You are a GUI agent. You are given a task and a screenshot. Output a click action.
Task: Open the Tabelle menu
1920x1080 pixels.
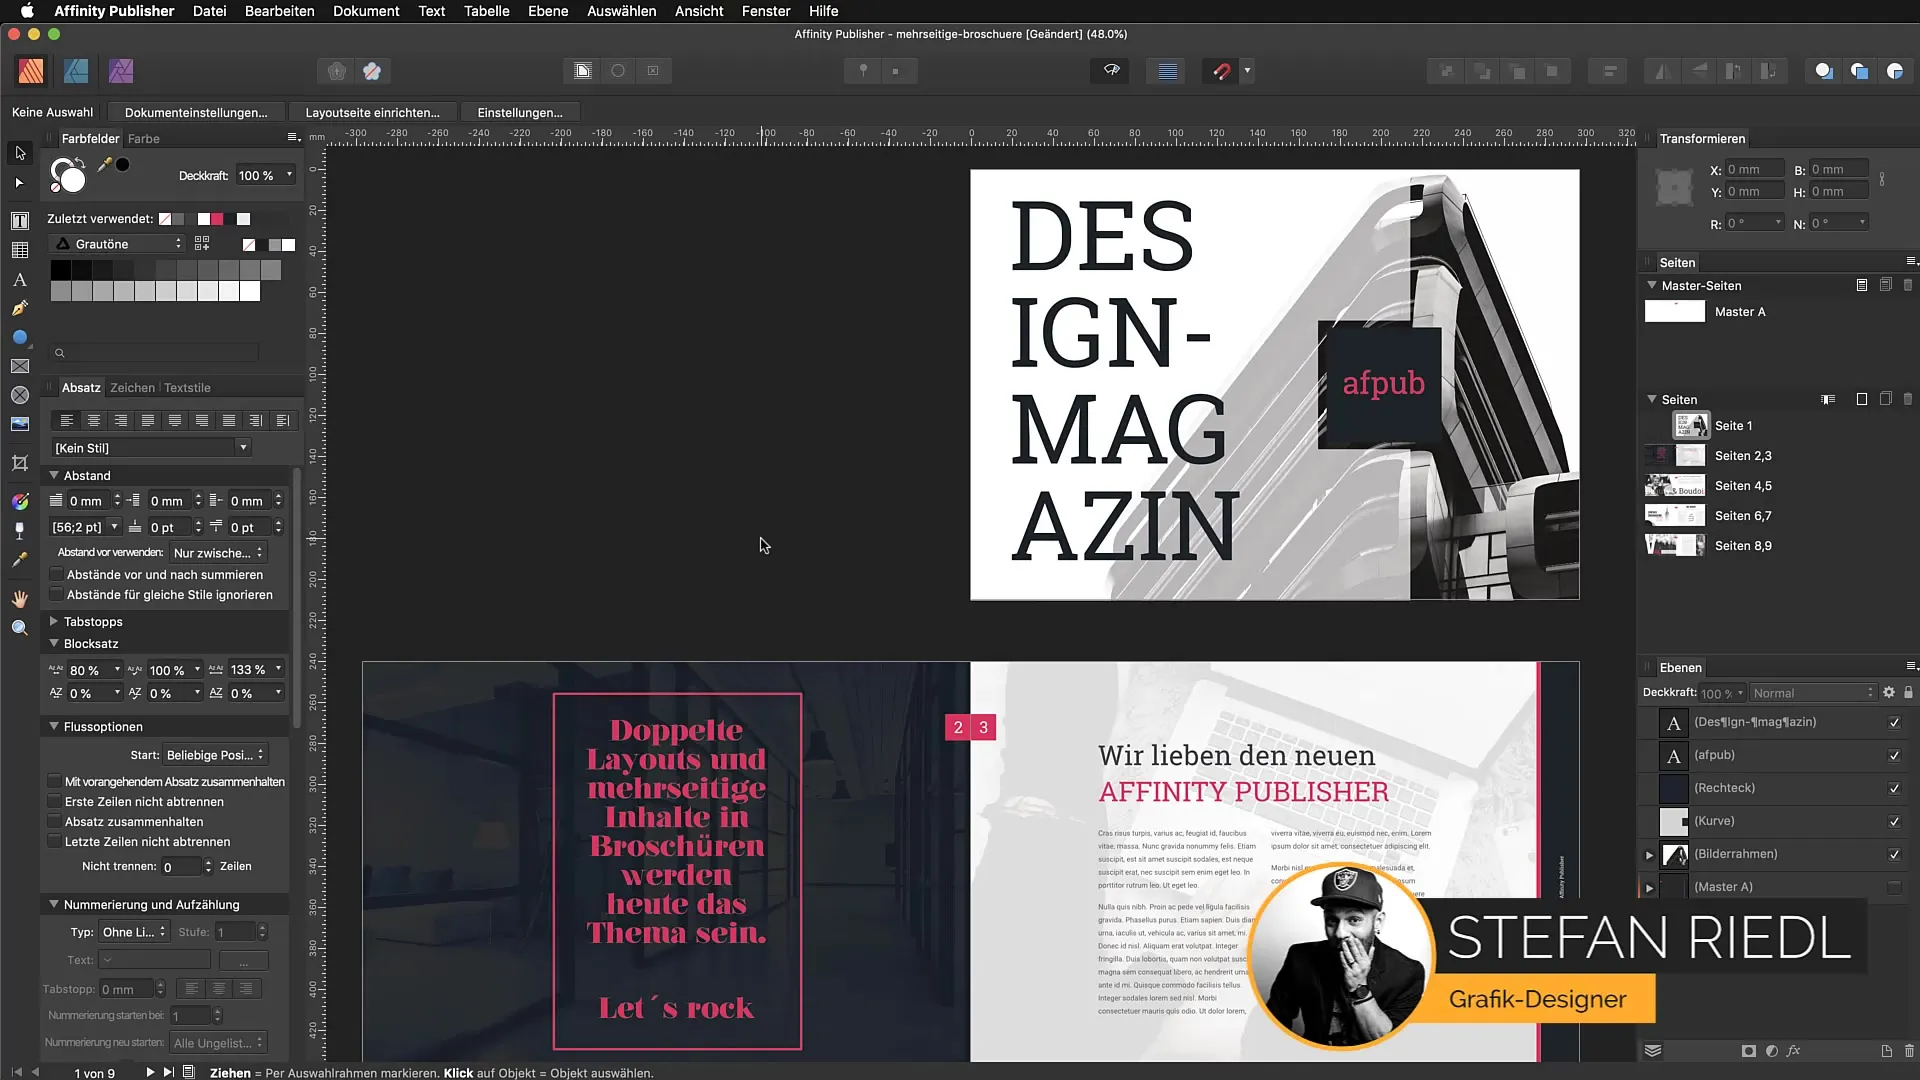click(486, 11)
